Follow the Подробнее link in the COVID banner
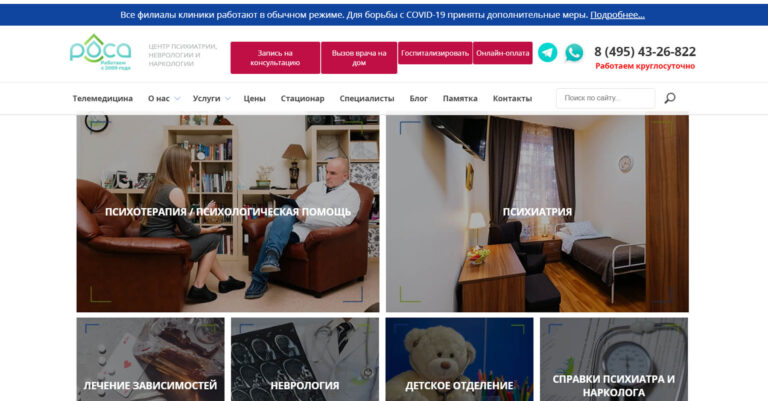 617,15
